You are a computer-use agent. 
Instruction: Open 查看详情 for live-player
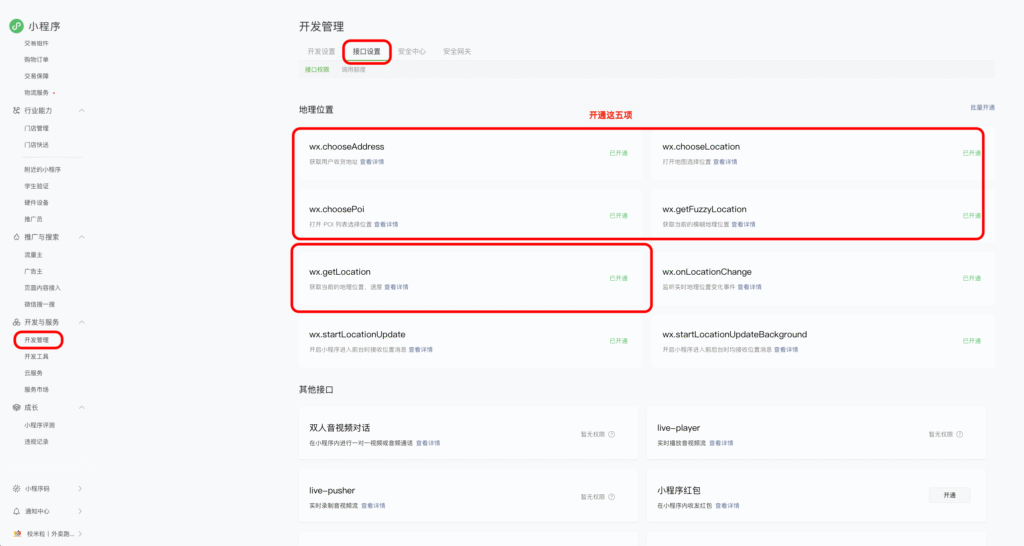tap(721, 443)
